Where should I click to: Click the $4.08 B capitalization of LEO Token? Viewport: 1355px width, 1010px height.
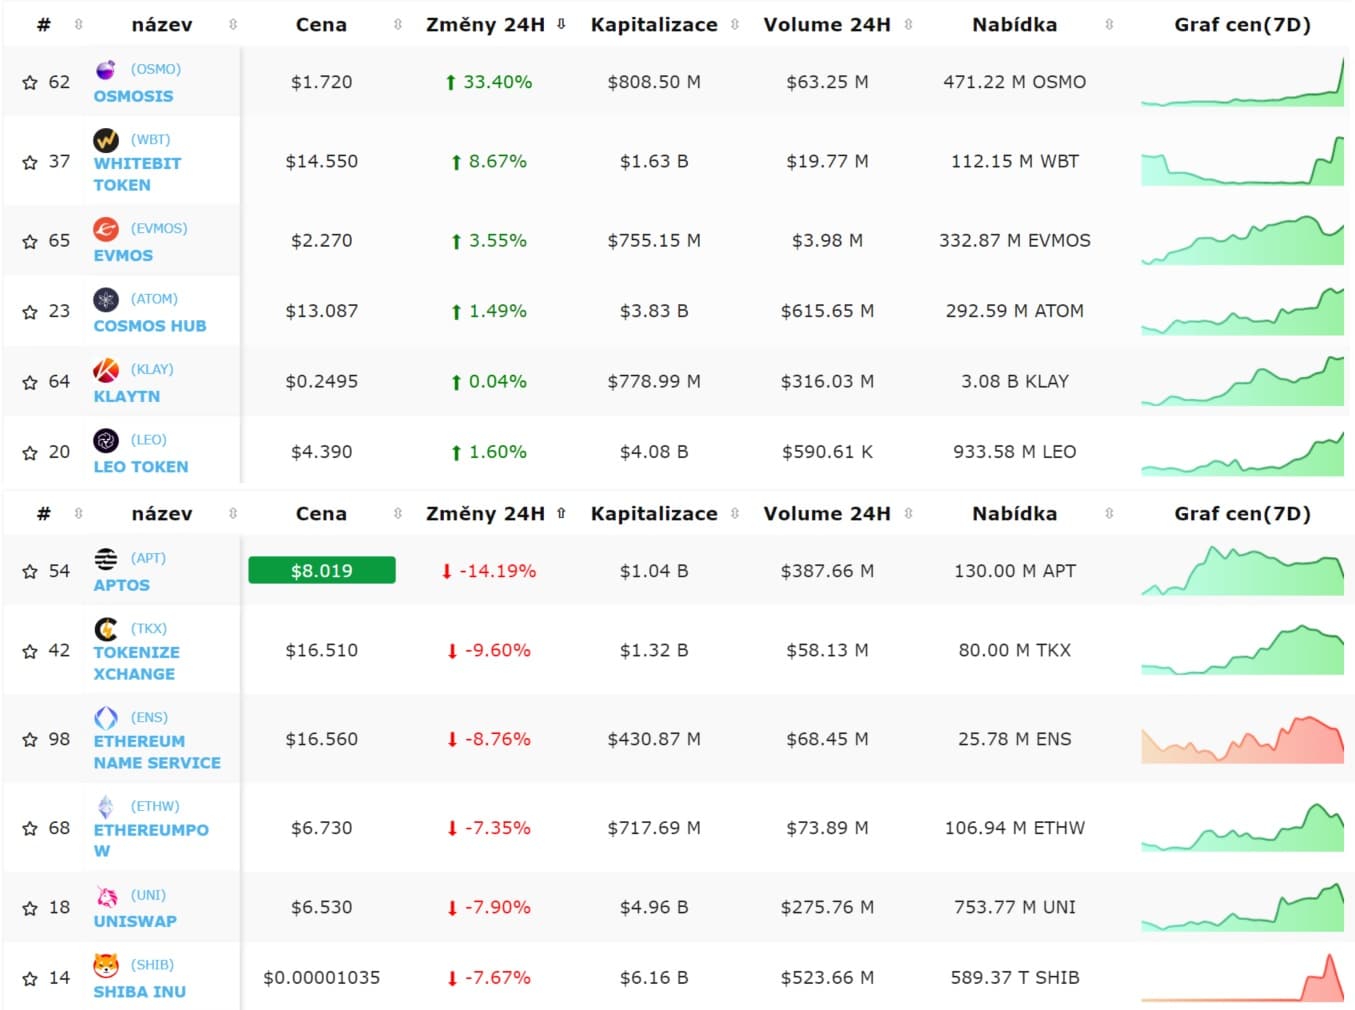coord(654,452)
